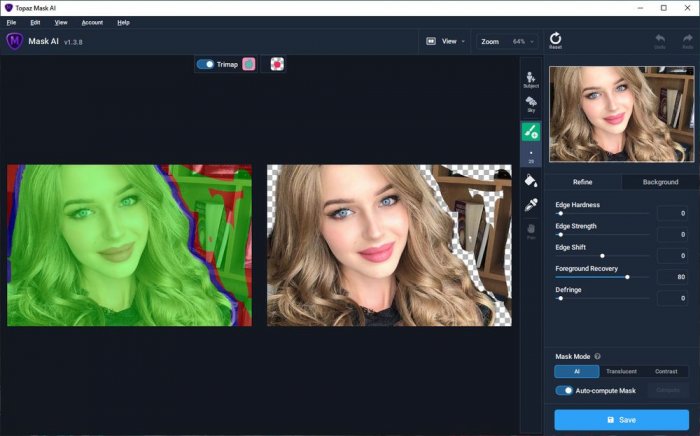This screenshot has width=700, height=436.
Task: Select the Subject auto-detect tool
Action: [530, 79]
